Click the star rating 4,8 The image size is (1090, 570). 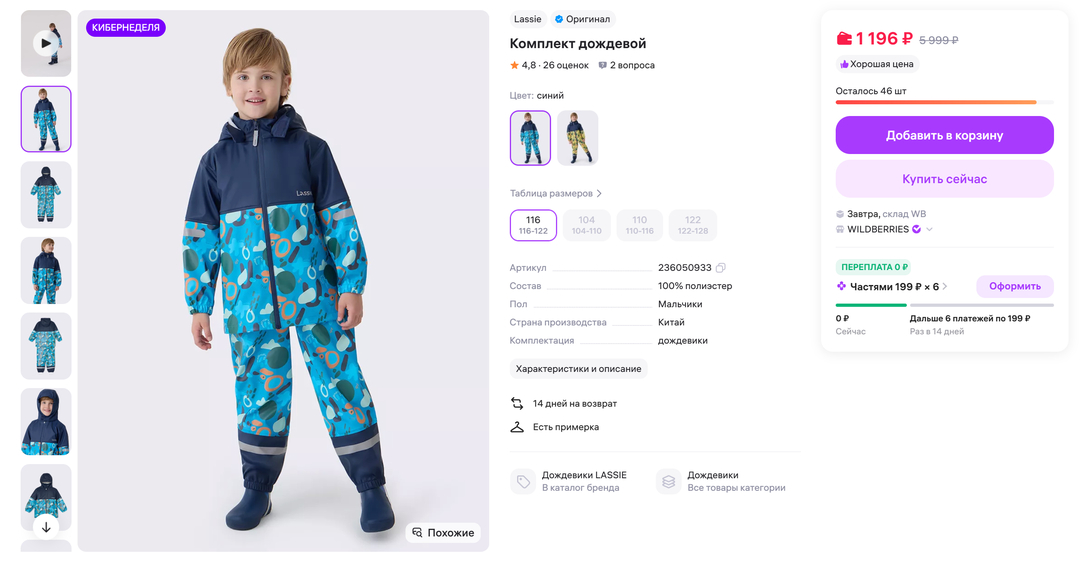coord(523,65)
